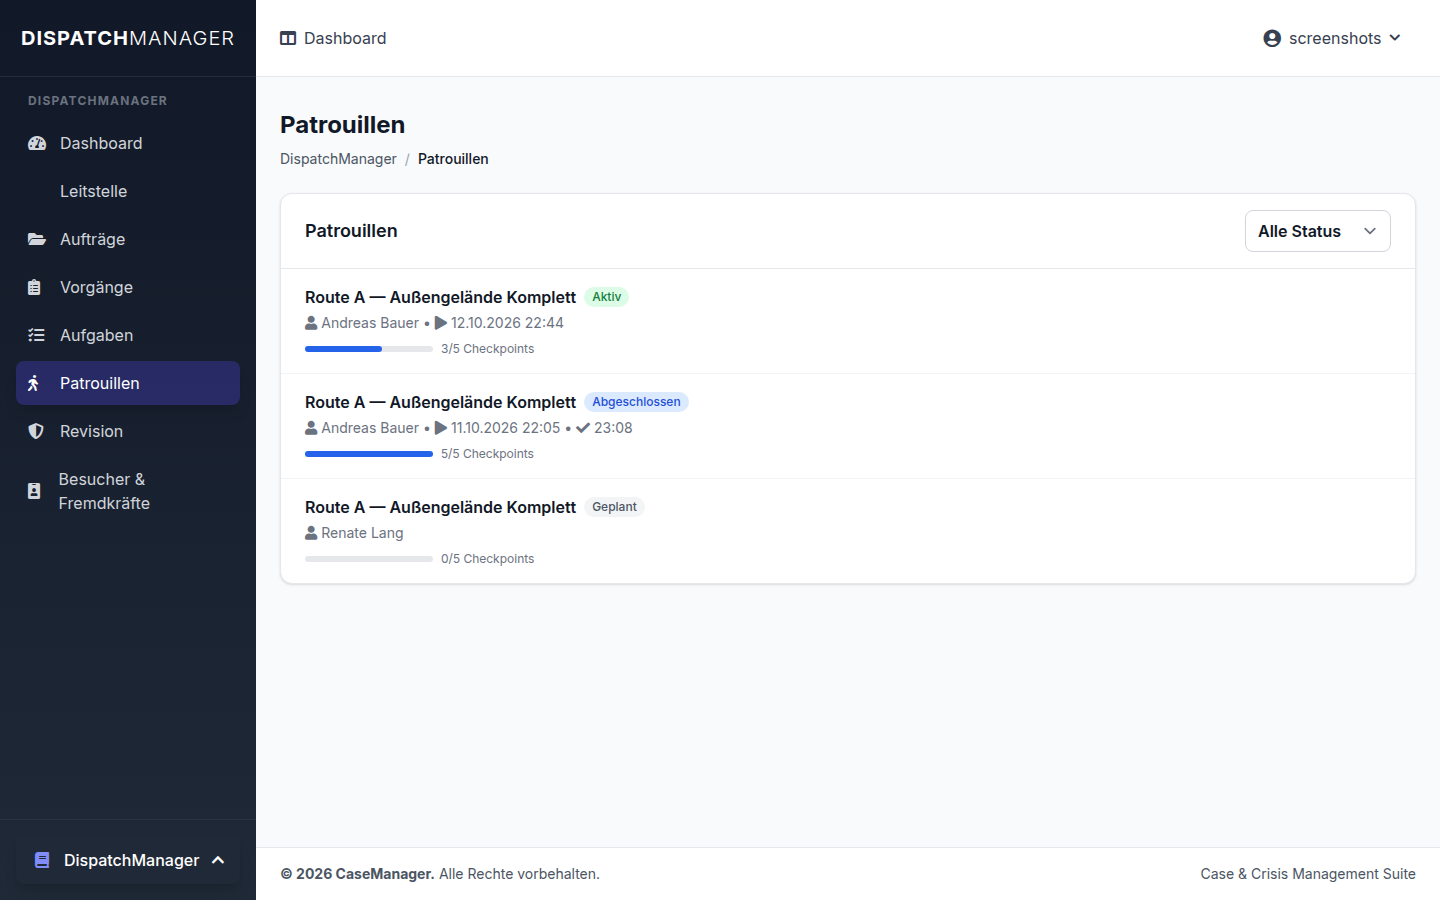Click the person icon beside Renate Lang
The image size is (1440, 900).
pos(311,533)
